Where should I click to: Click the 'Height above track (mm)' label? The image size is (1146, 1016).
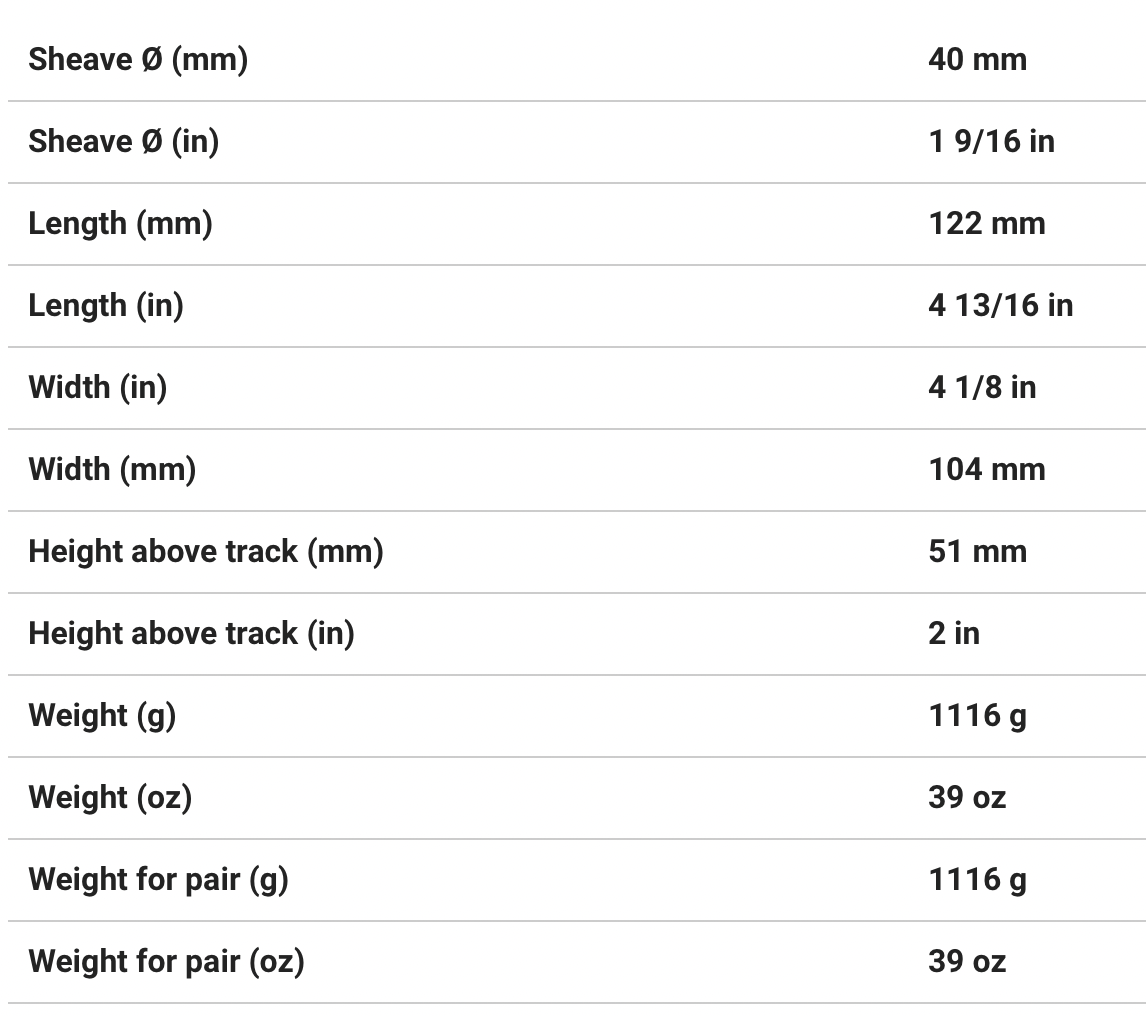206,552
